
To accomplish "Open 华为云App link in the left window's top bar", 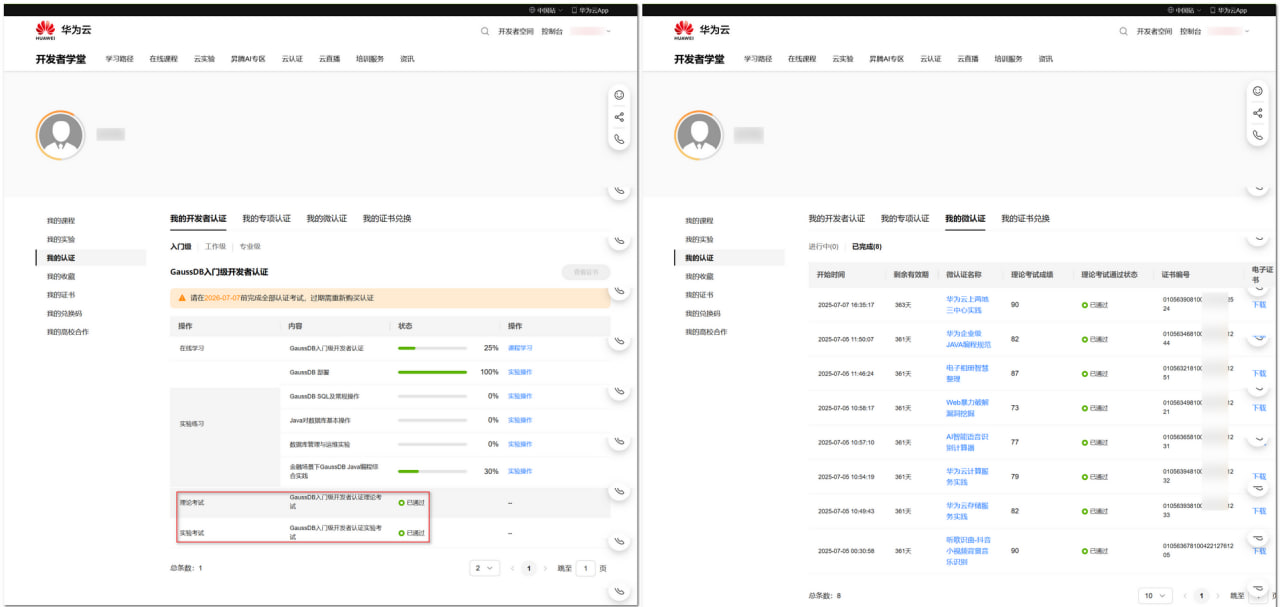I will [x=590, y=10].
